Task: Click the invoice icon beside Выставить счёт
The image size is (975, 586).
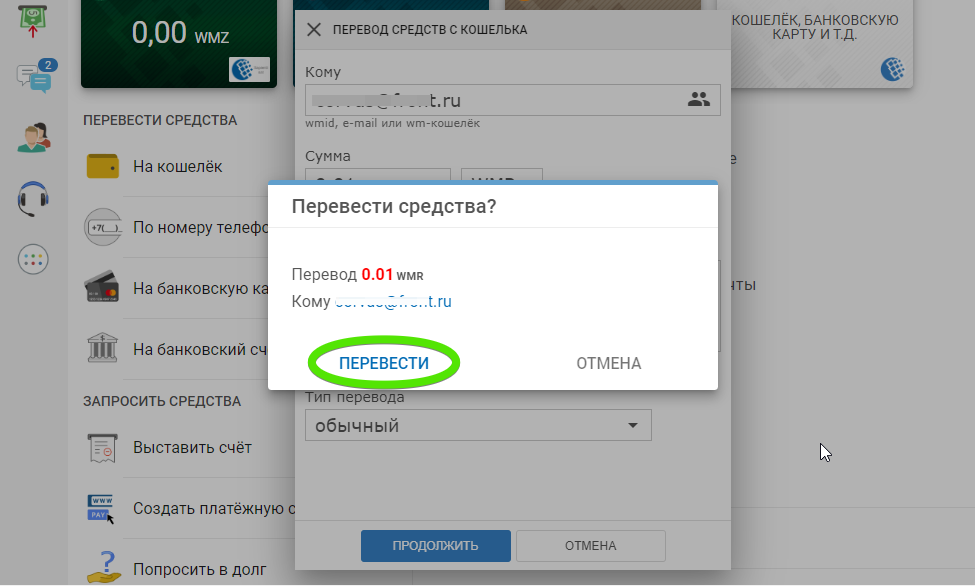Action: pyautogui.click(x=103, y=448)
